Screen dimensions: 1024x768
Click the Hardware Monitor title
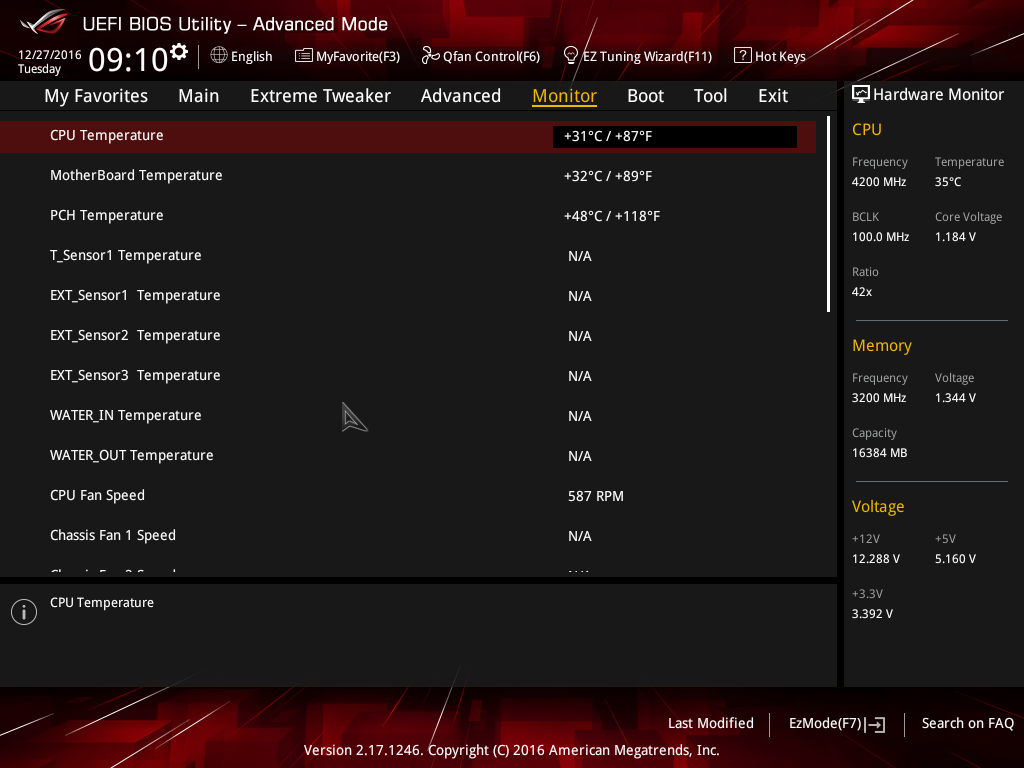(x=938, y=95)
